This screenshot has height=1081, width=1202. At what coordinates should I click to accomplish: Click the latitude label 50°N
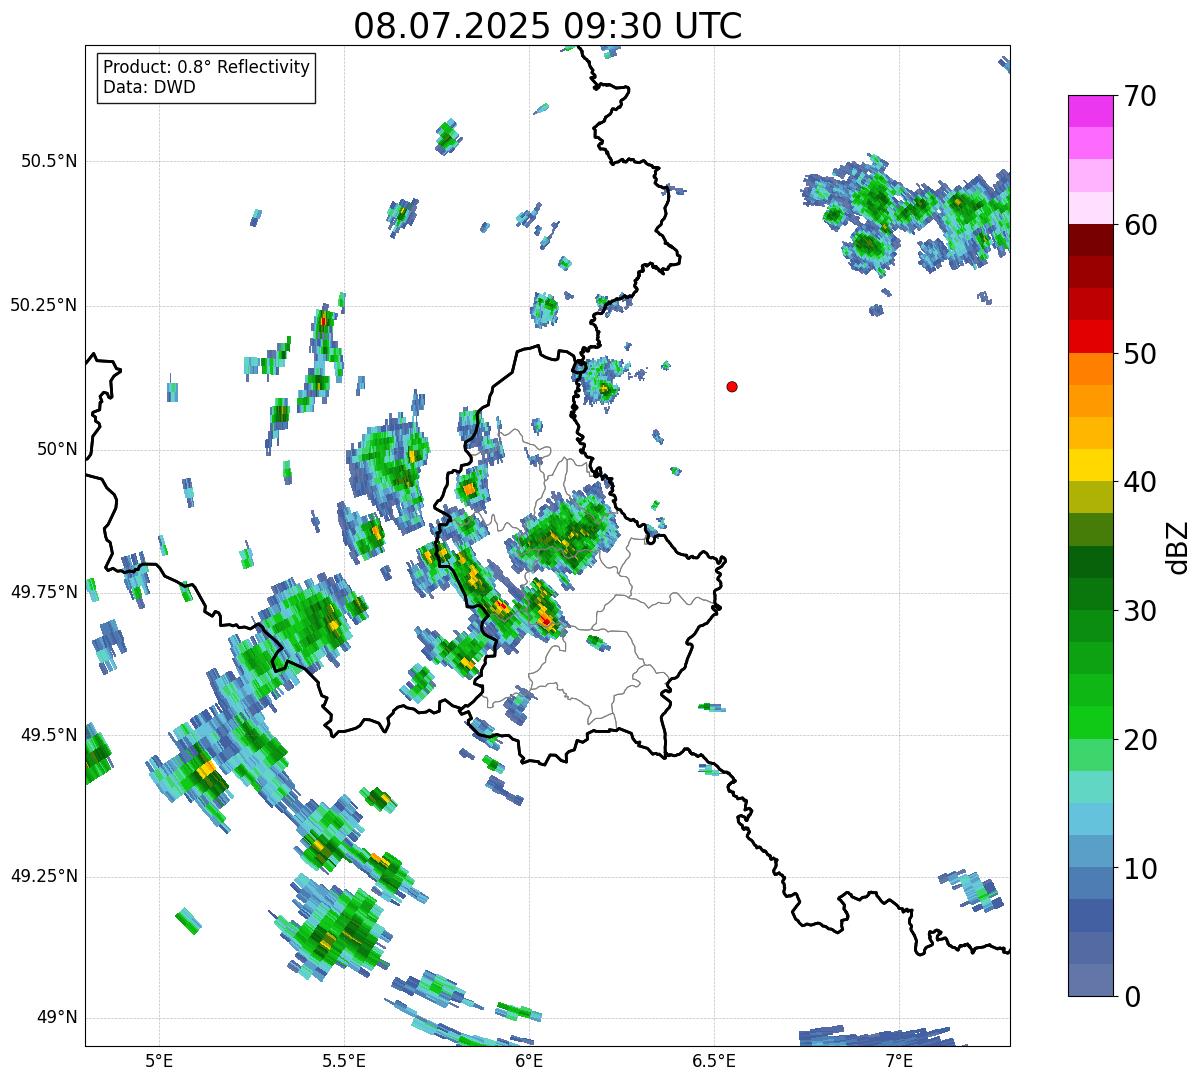pyautogui.click(x=57, y=449)
